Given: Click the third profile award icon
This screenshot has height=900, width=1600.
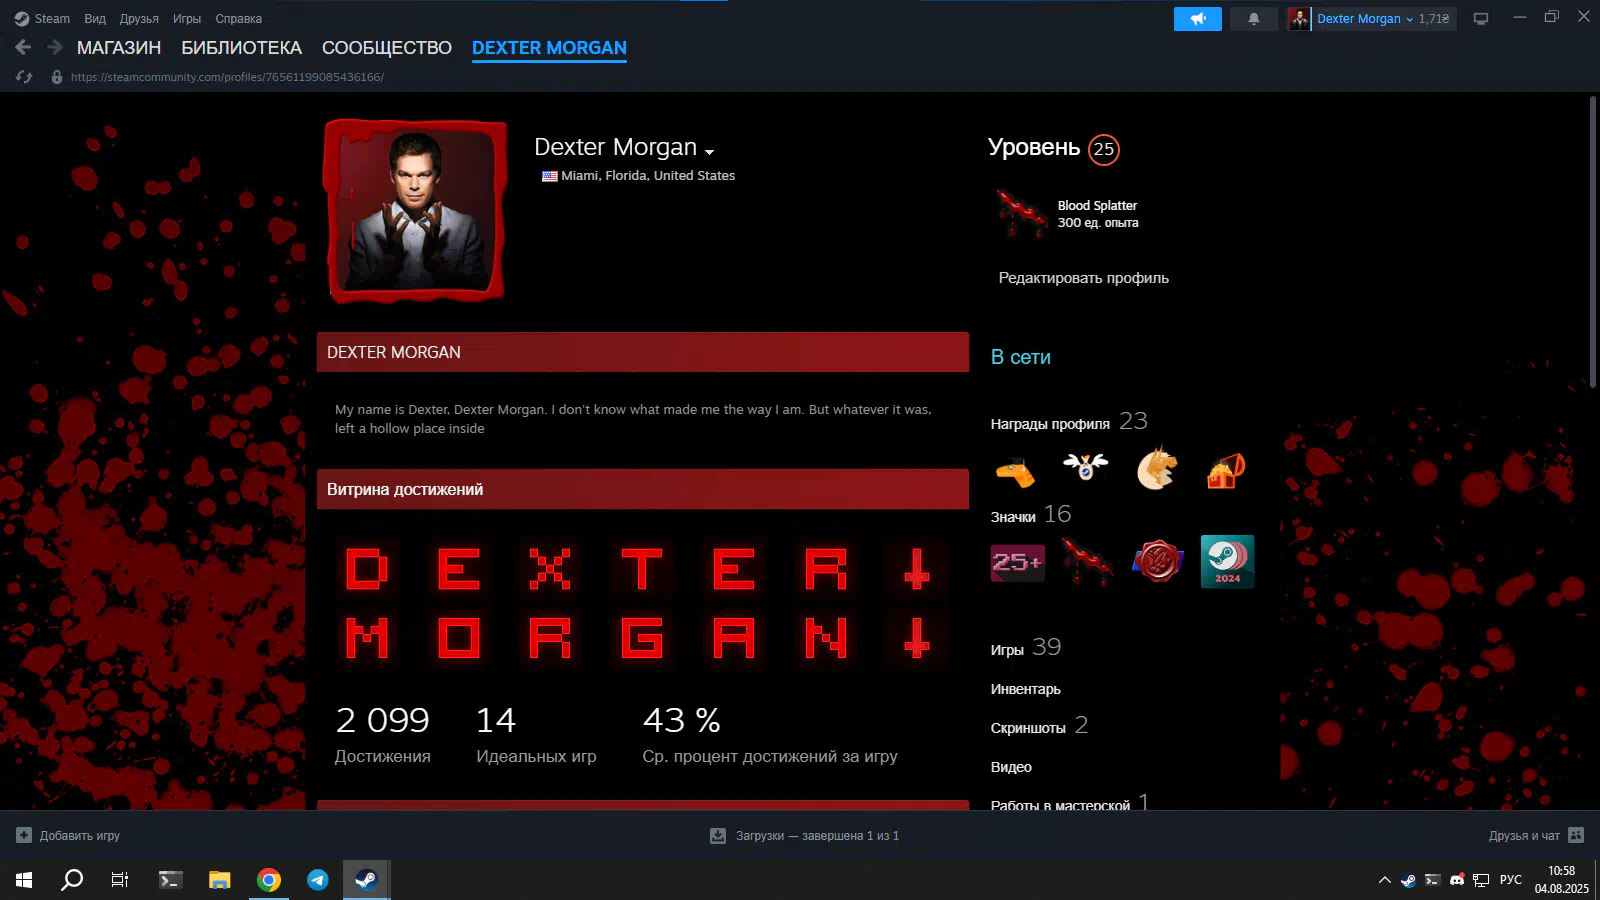Looking at the screenshot, I should coord(1157,468).
